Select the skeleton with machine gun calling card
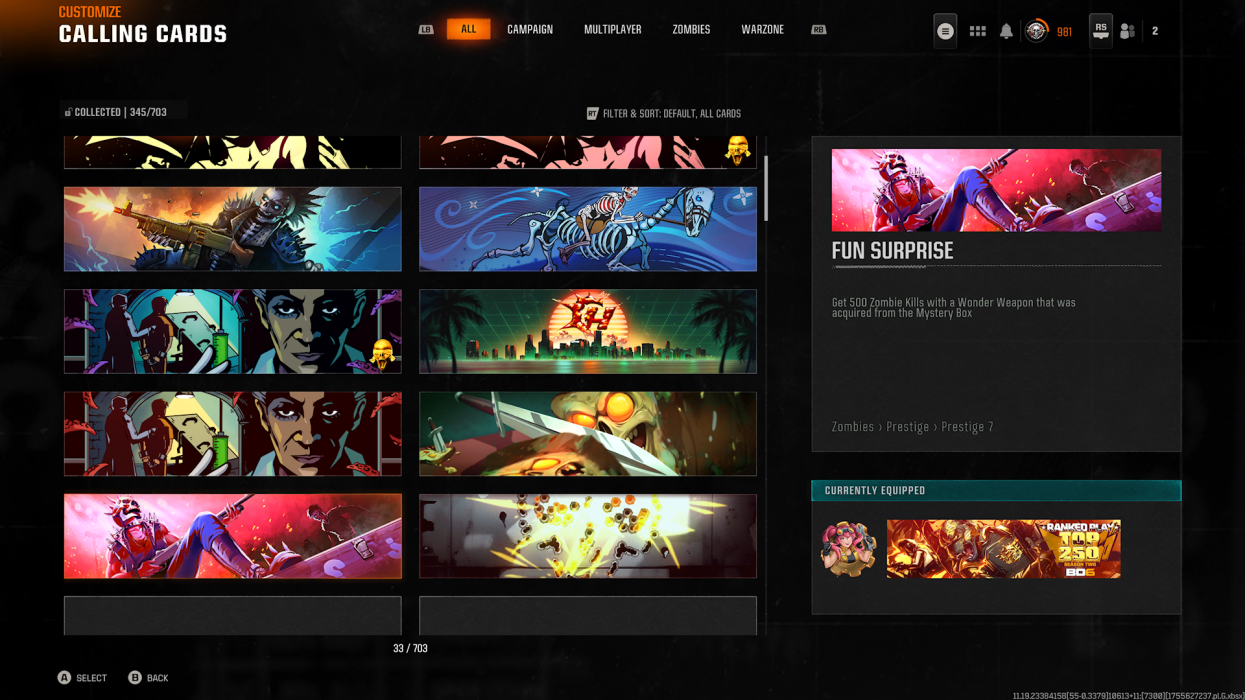This screenshot has width=1245, height=700. tap(233, 229)
